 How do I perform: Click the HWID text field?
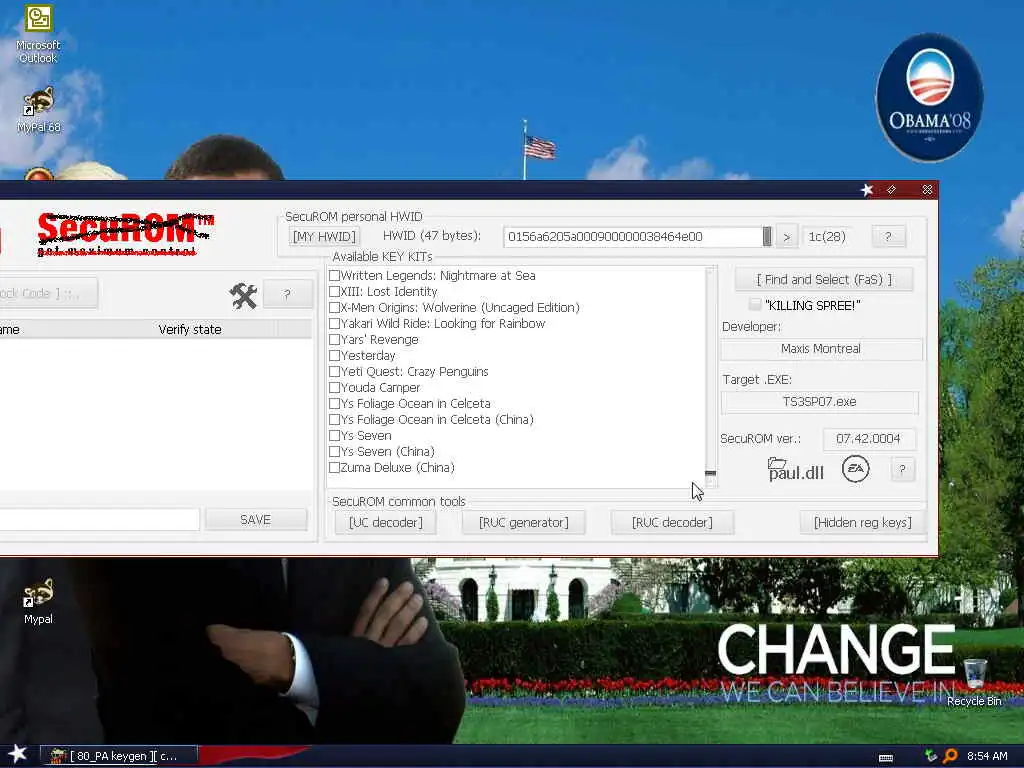[633, 236]
